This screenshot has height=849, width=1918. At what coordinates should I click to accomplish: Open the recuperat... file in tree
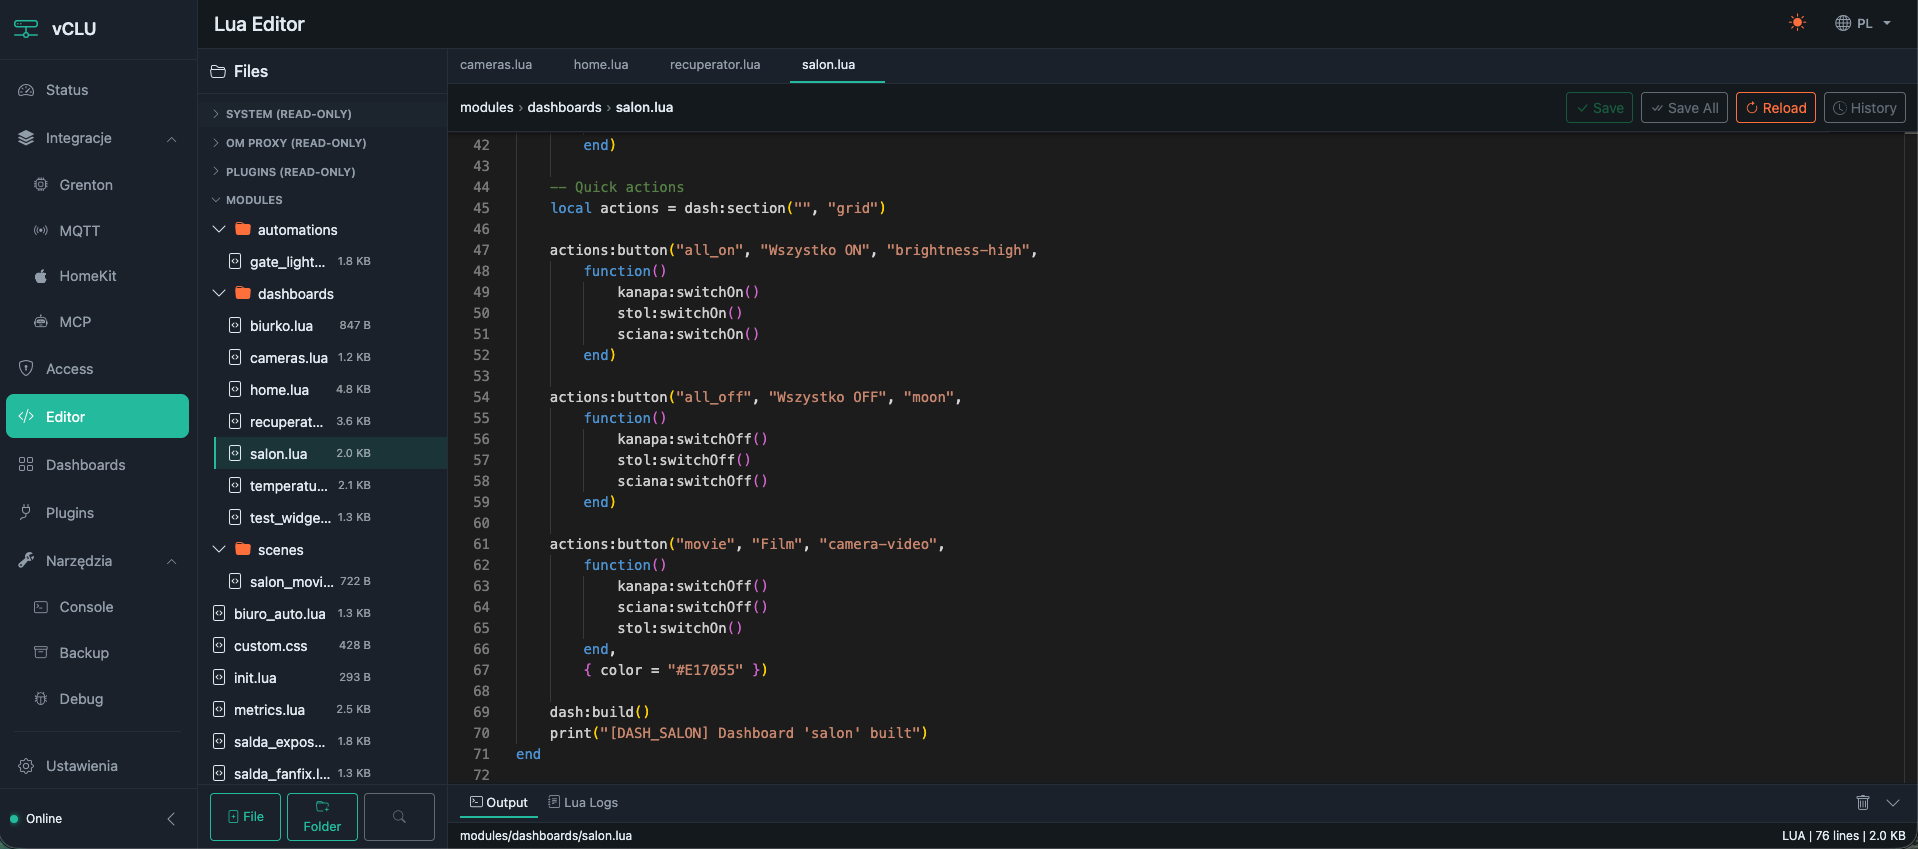pos(330,422)
